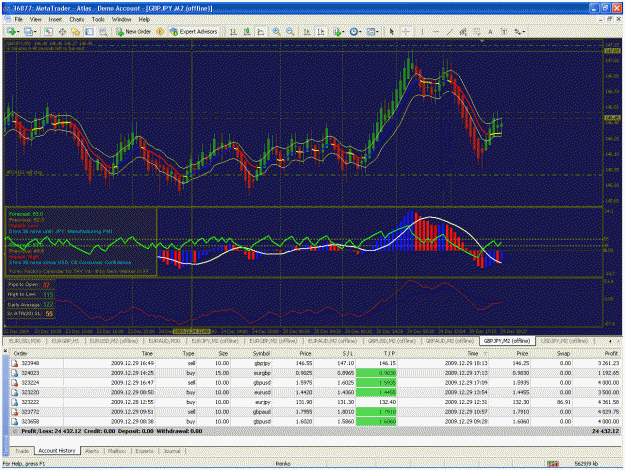Click the New Chart toolbar icon

click(10, 31)
